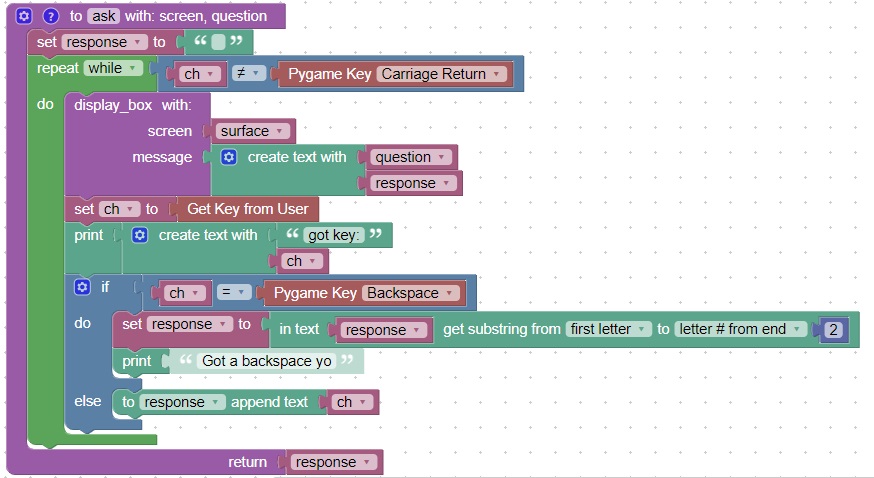The width and height of the screenshot is (874, 478).
Task: Edit the "got key:" text field
Action: coord(334,235)
